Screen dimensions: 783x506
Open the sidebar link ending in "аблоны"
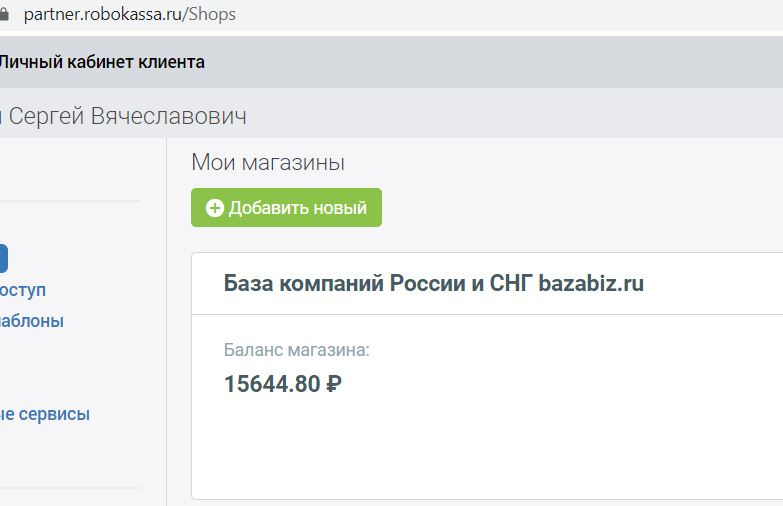coord(31,321)
